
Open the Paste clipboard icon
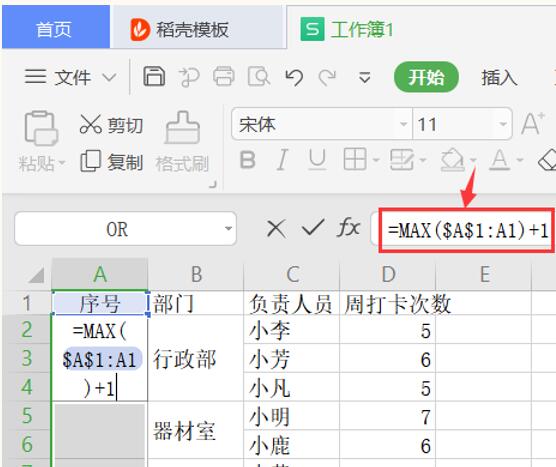coord(41,128)
